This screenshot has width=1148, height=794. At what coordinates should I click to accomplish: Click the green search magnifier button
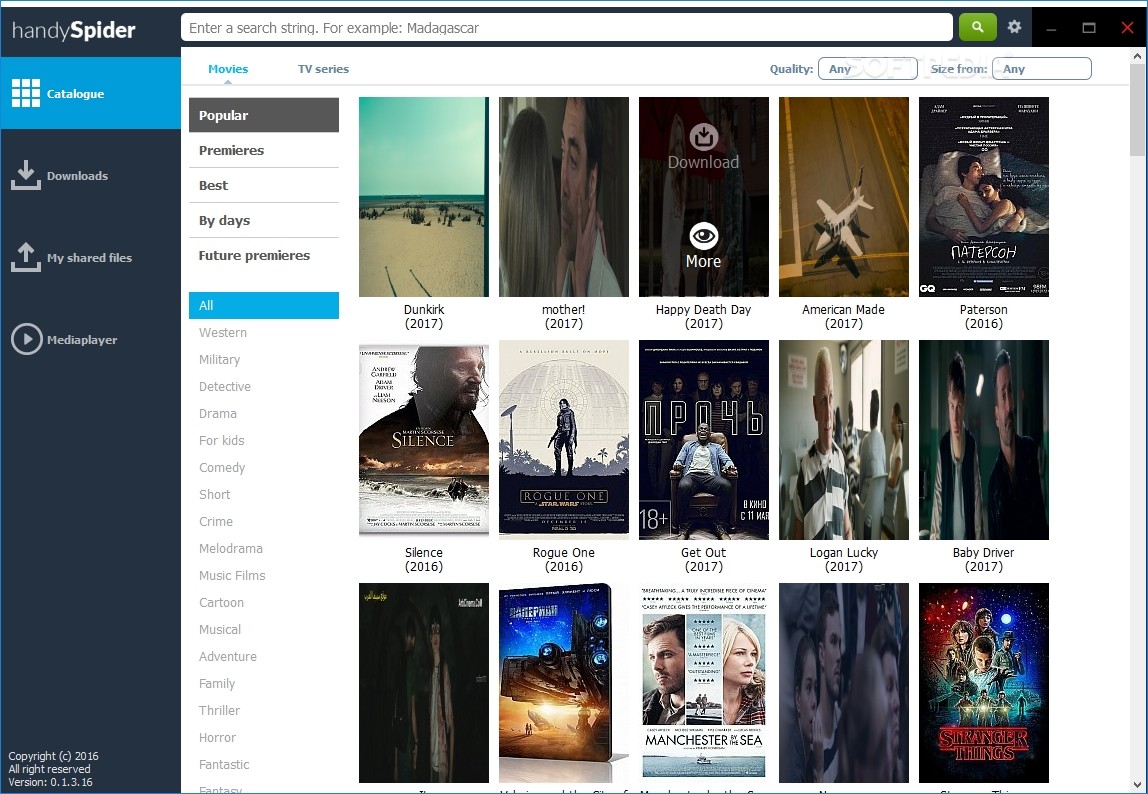pyautogui.click(x=977, y=27)
